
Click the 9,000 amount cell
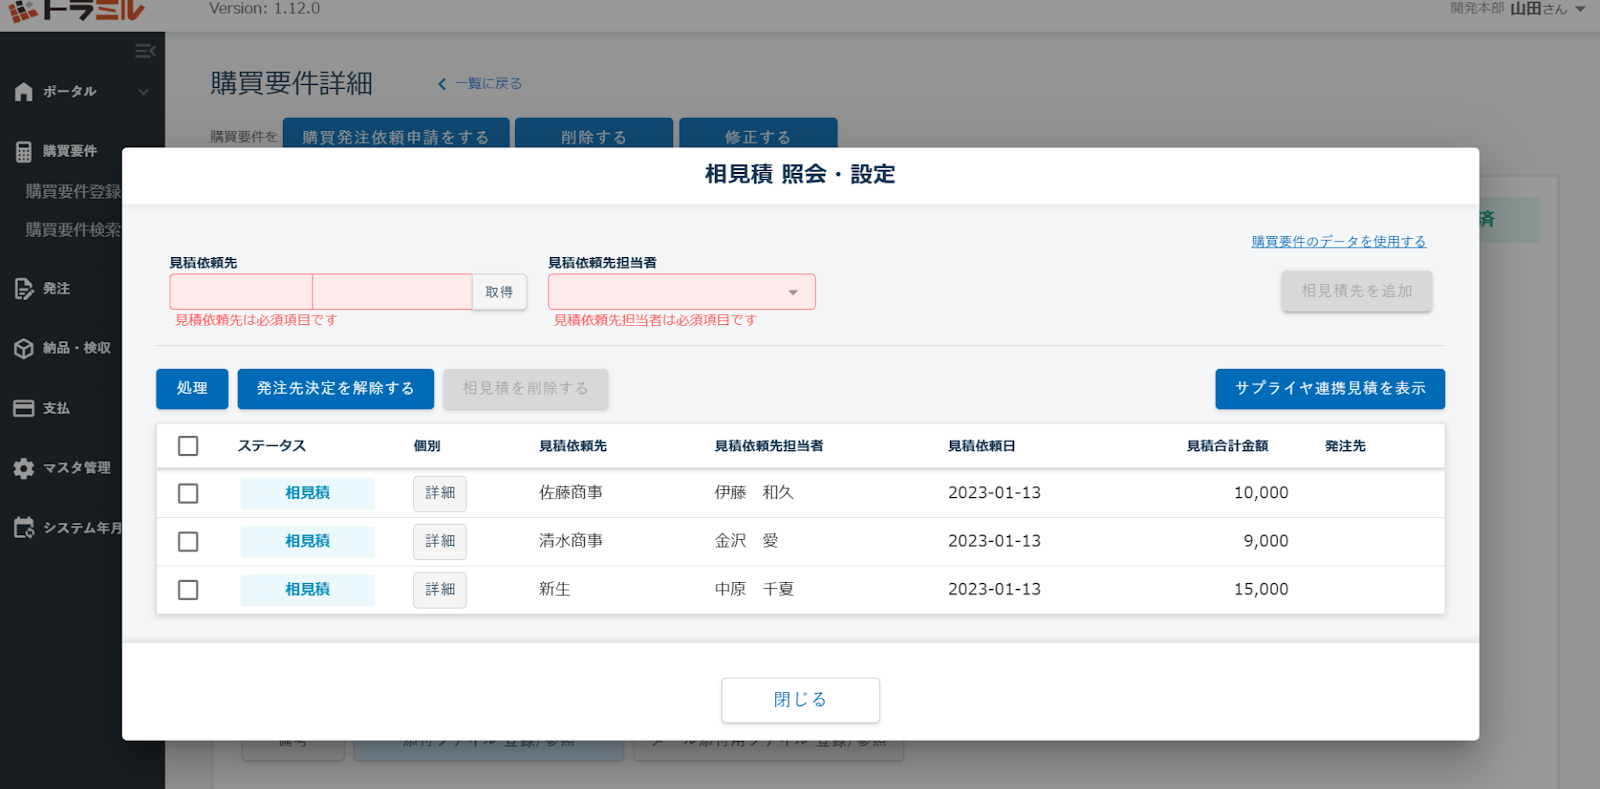[1266, 541]
